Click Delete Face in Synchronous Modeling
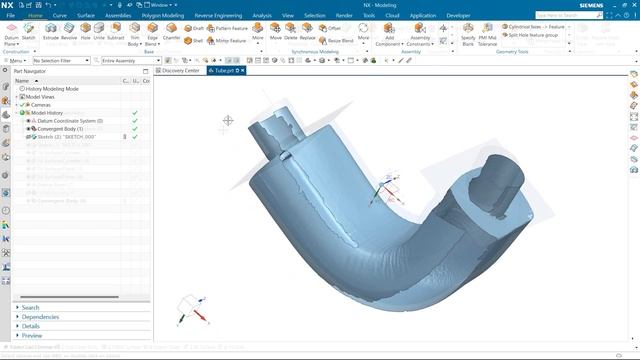The image size is (640, 360). (291, 31)
